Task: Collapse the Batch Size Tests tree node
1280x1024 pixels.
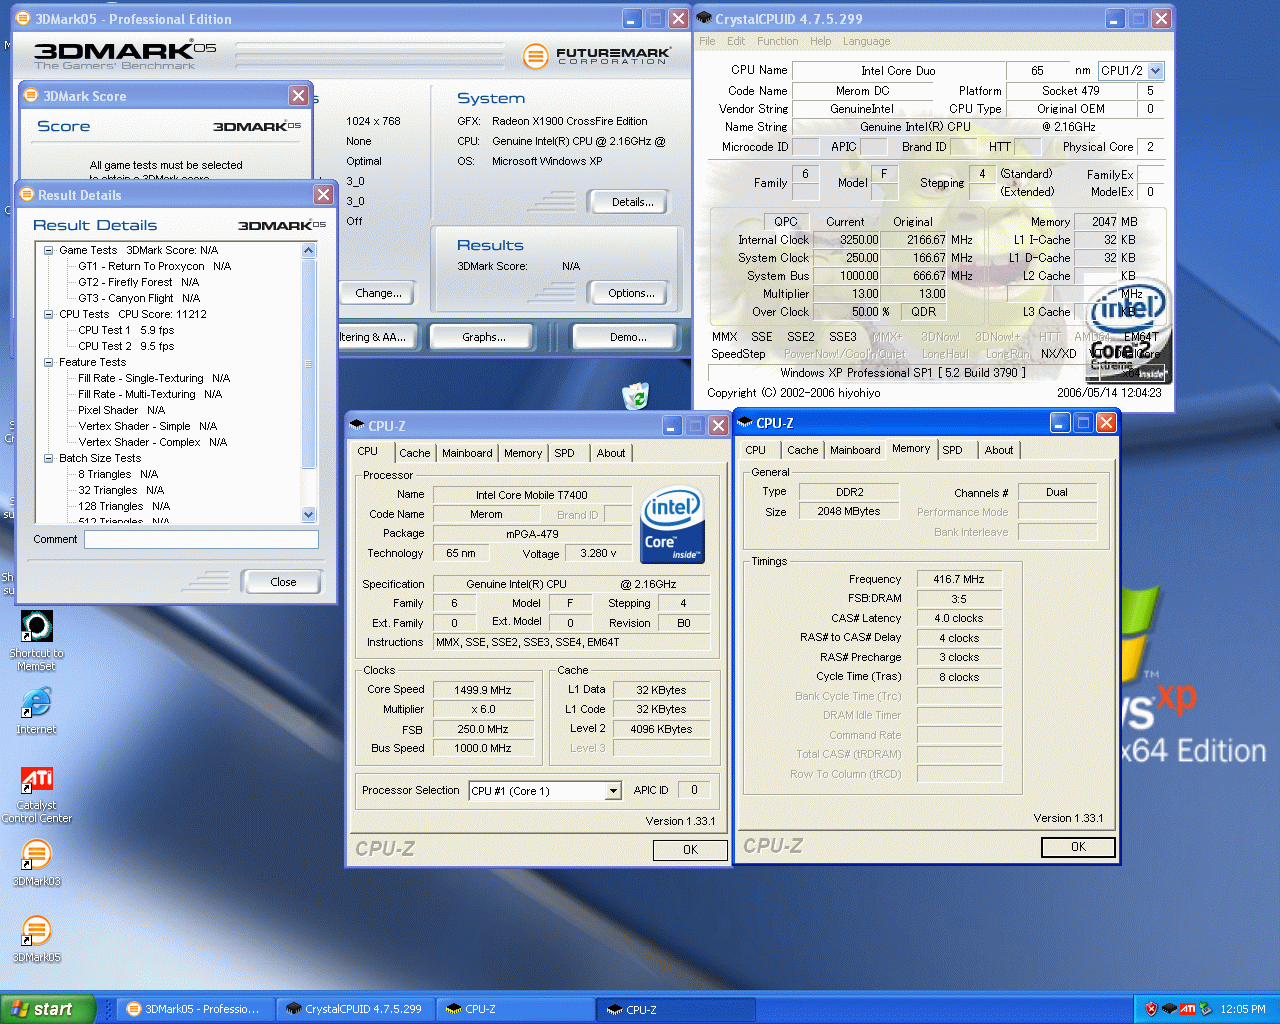Action: point(48,458)
